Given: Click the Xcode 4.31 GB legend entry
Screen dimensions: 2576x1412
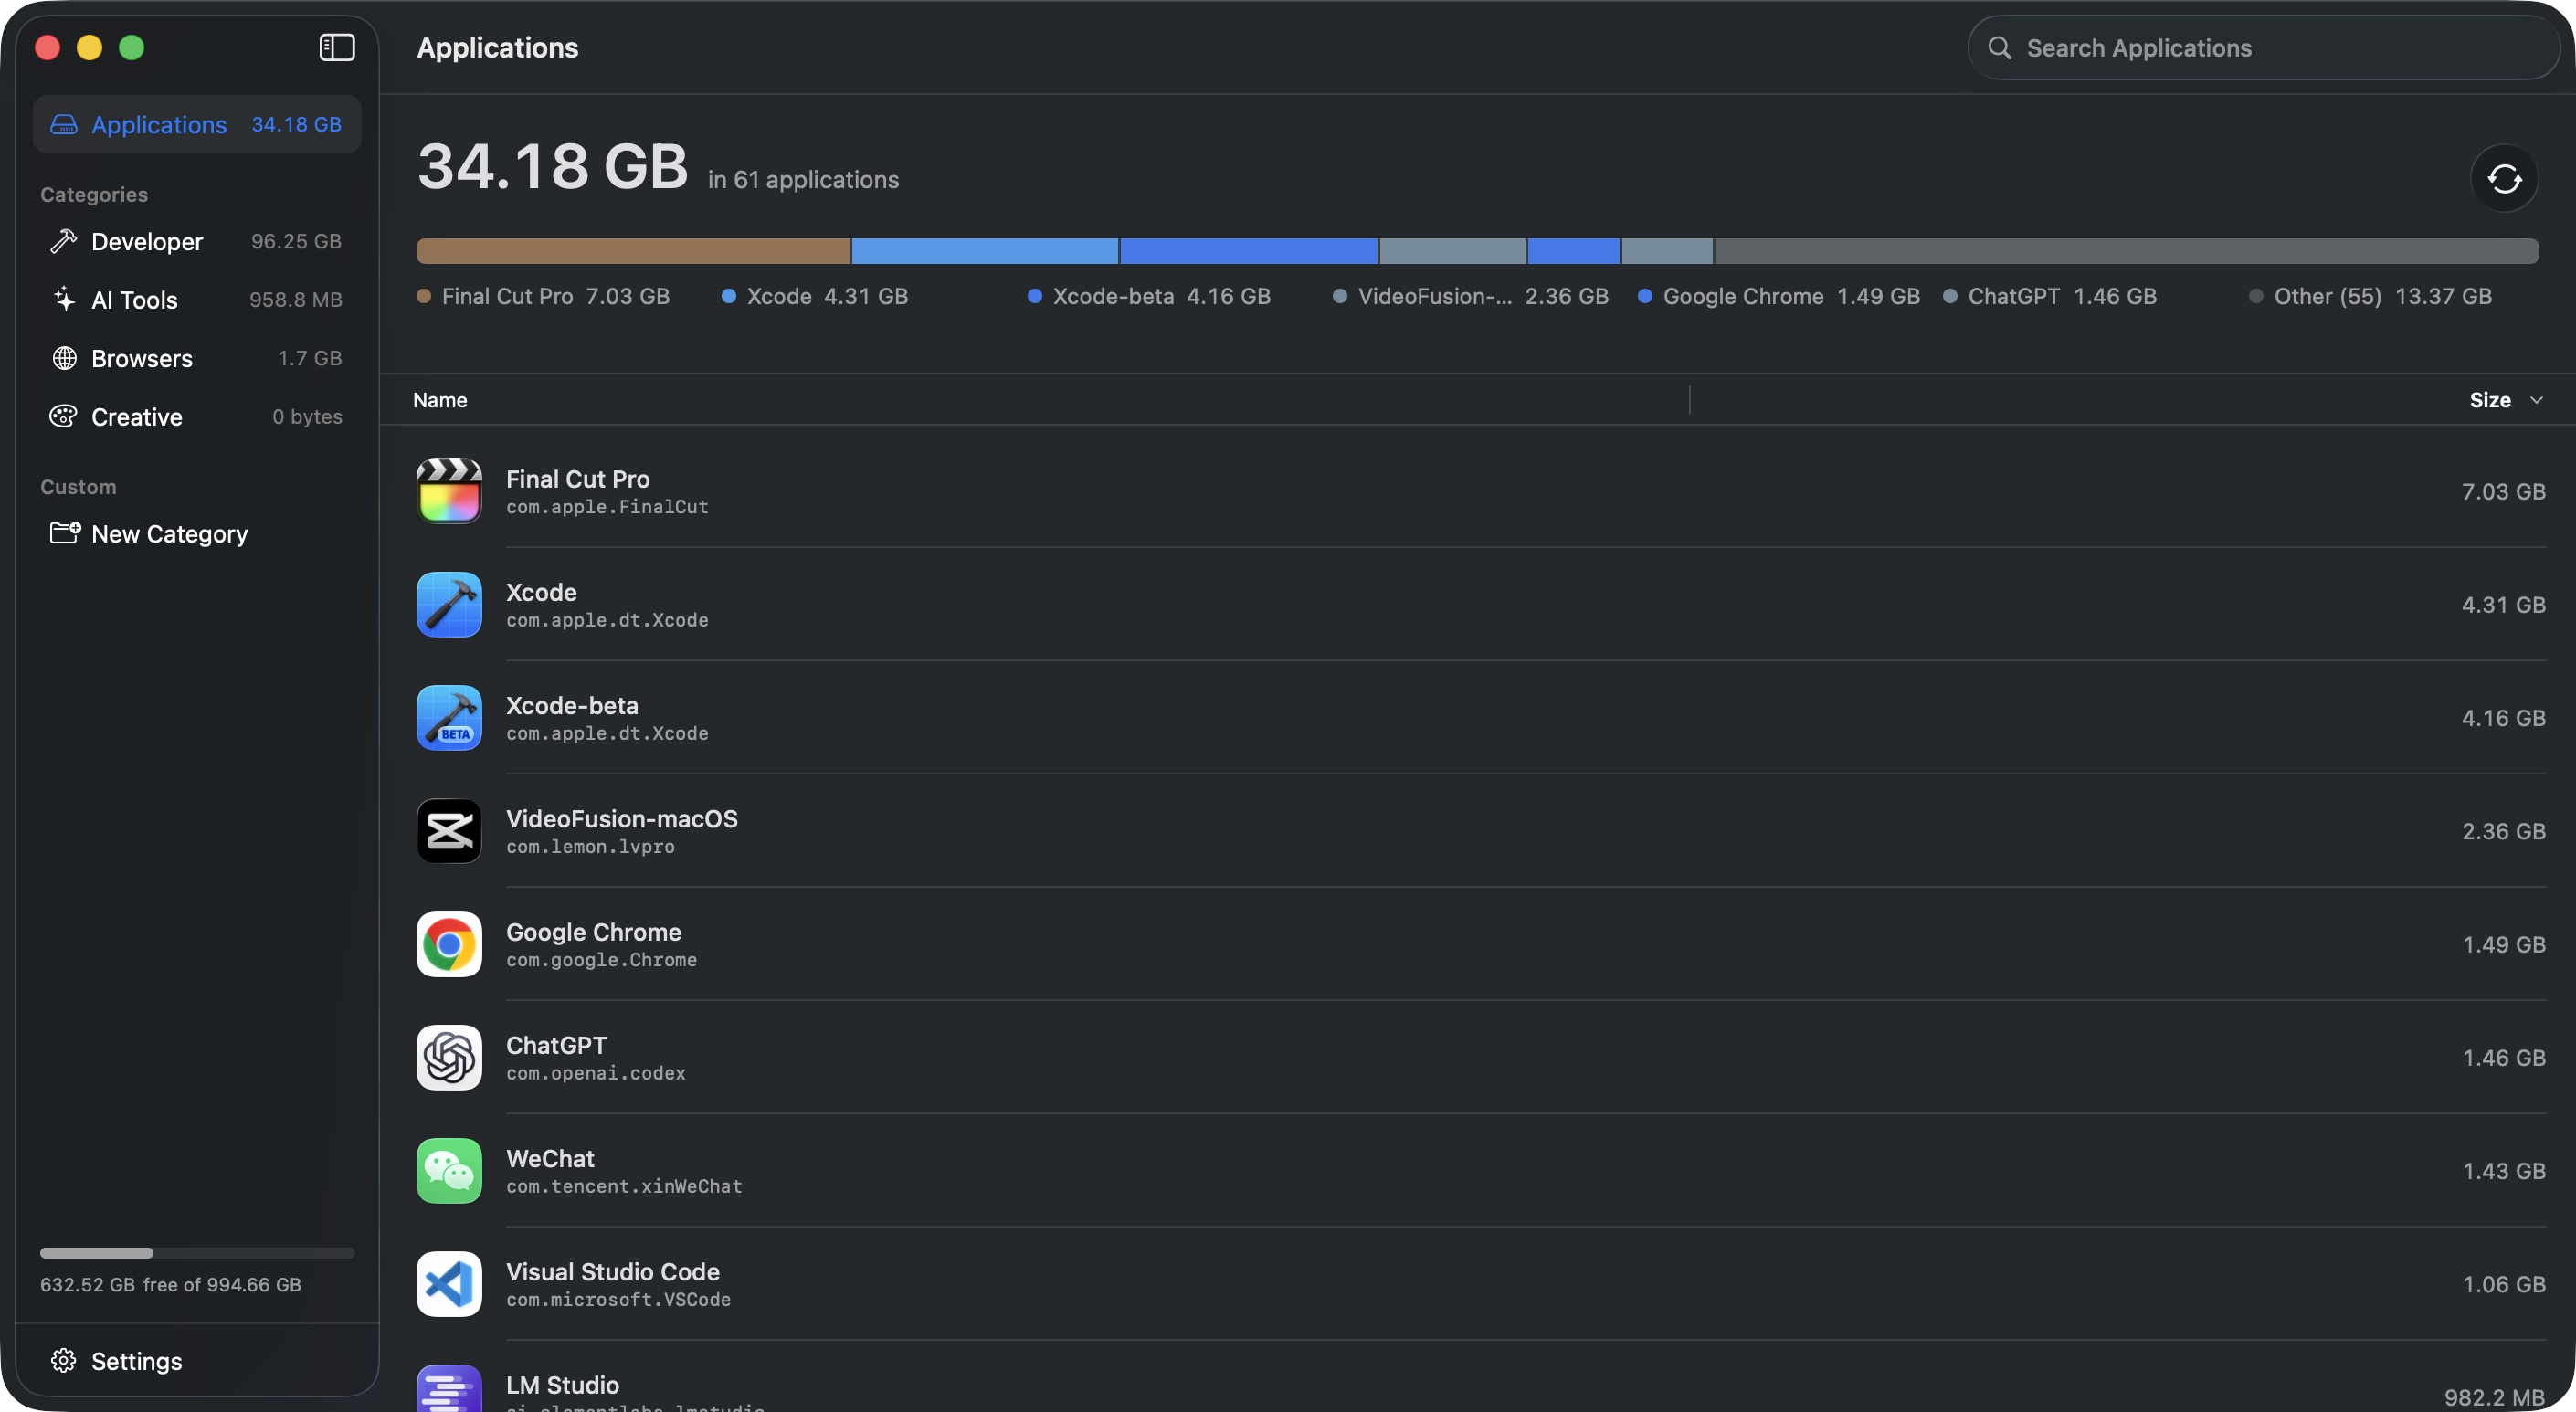Looking at the screenshot, I should tap(815, 296).
